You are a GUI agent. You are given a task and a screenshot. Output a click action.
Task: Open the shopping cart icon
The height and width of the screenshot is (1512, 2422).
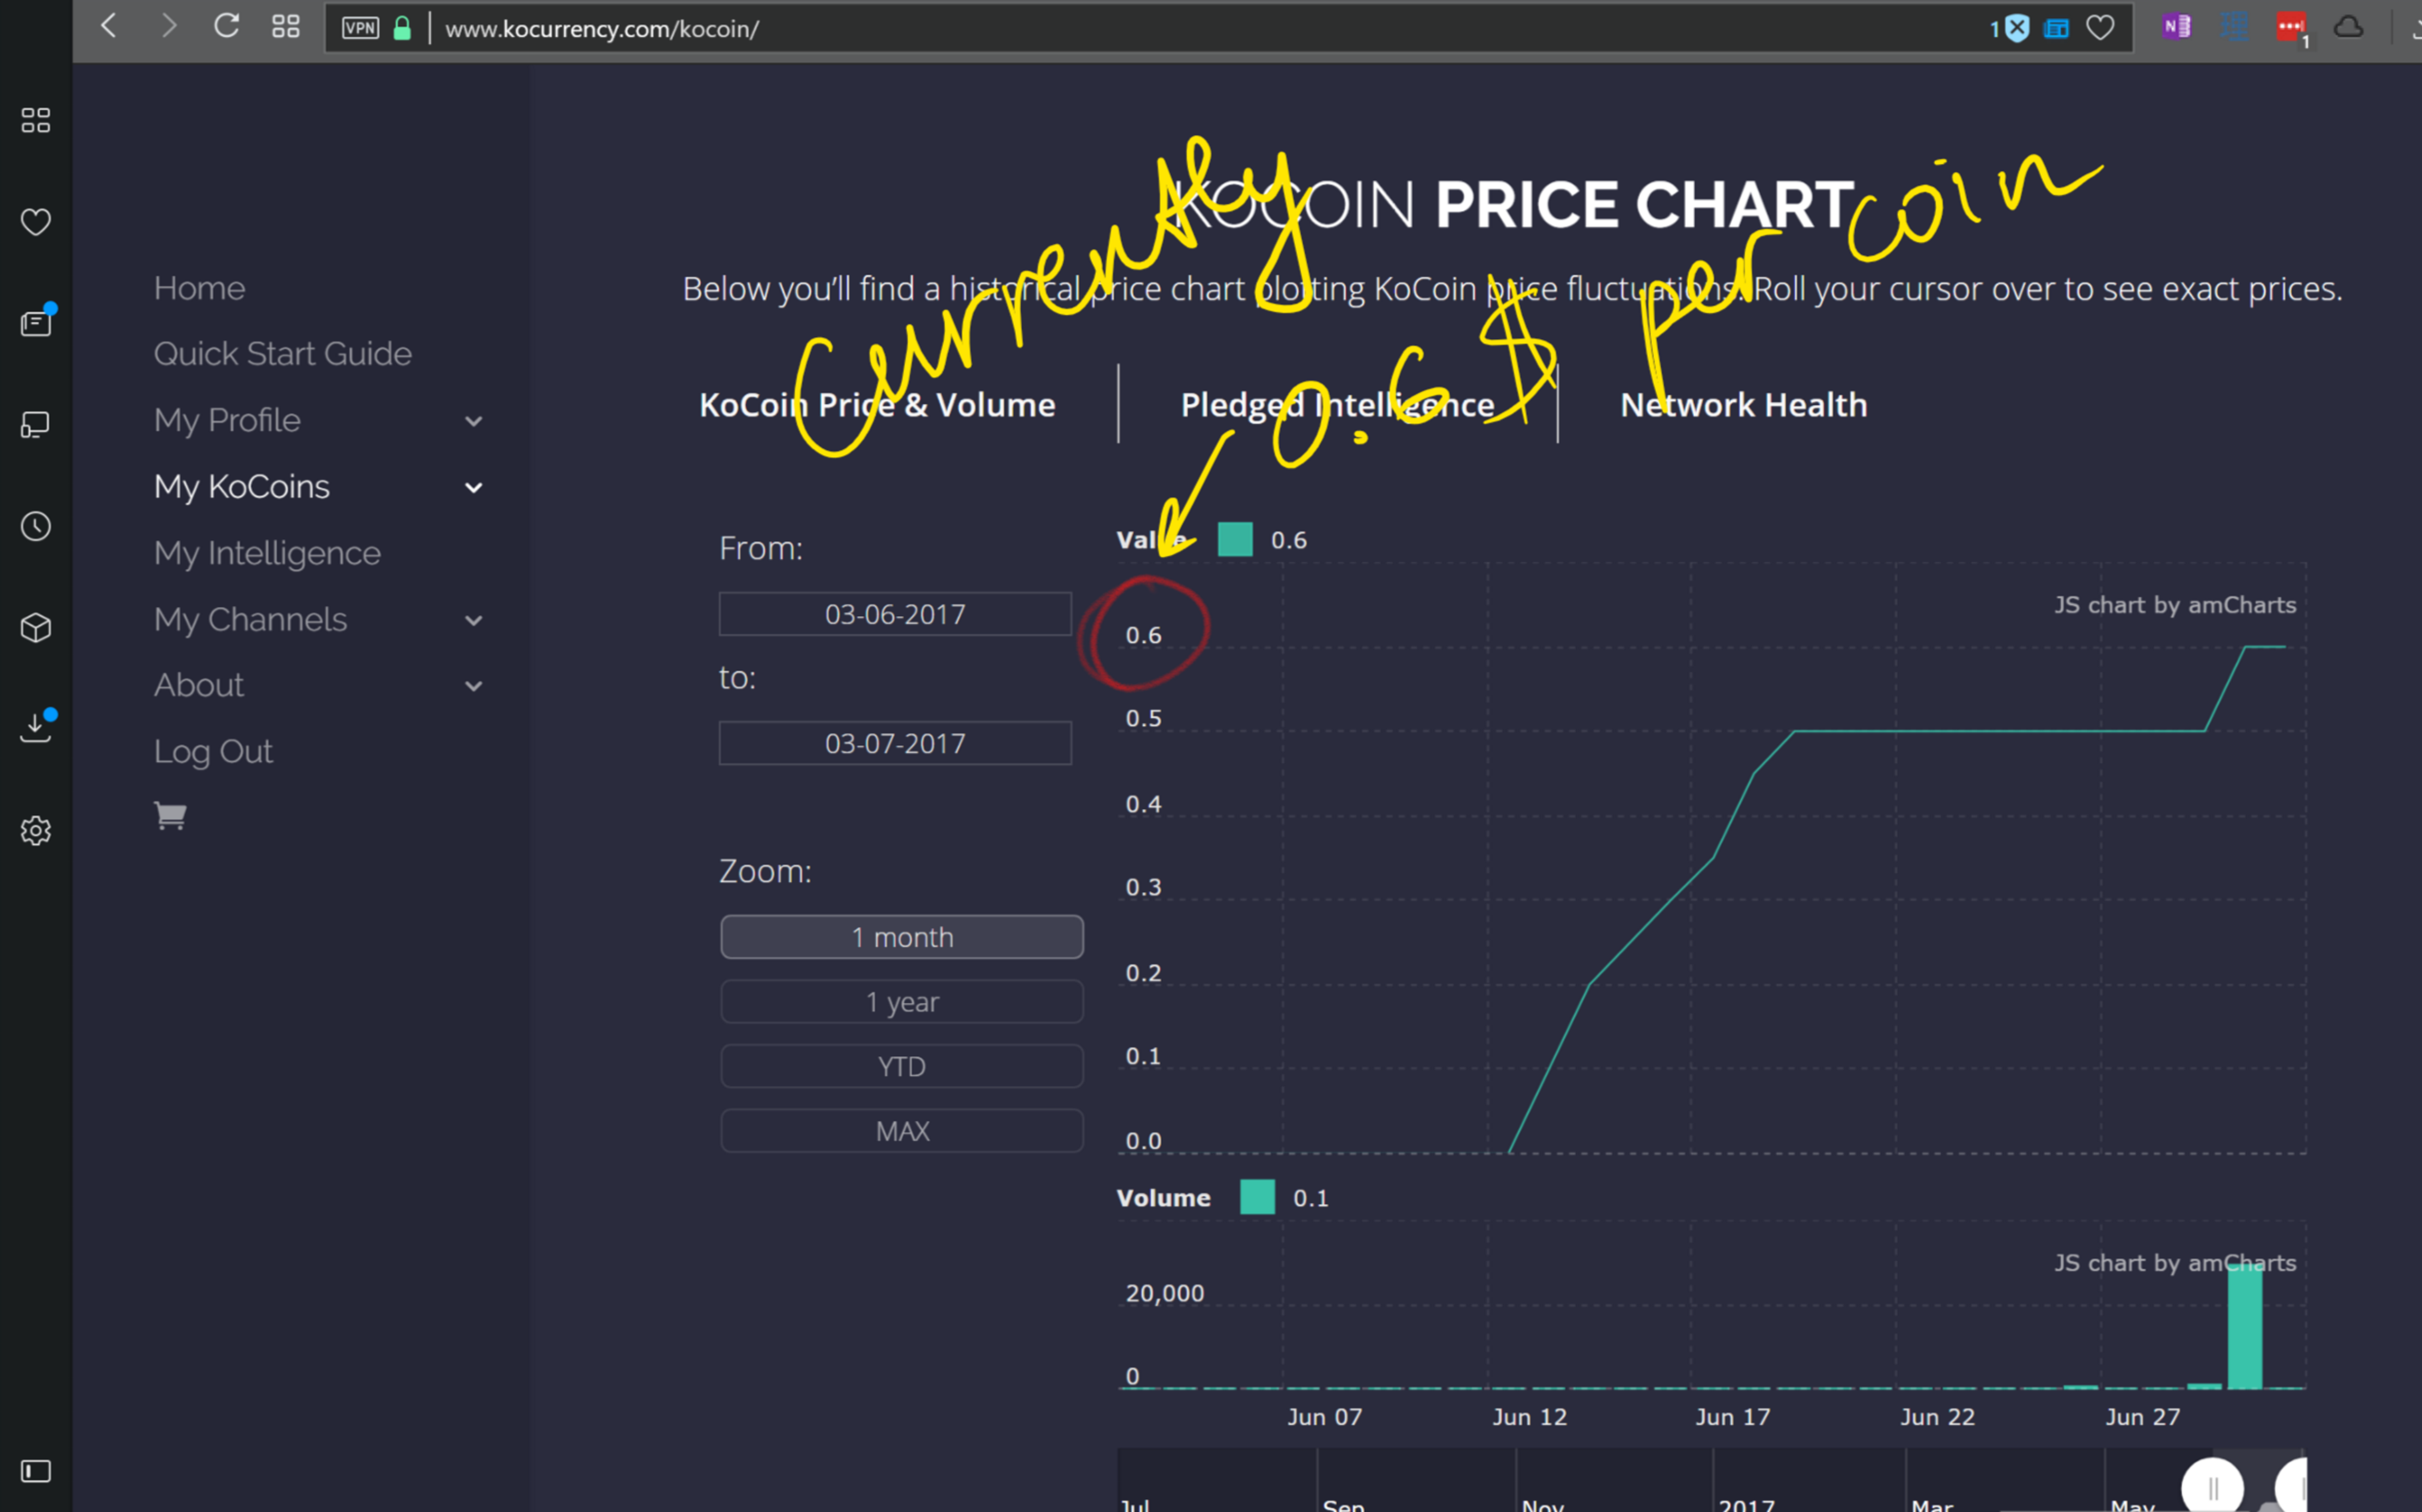170,816
